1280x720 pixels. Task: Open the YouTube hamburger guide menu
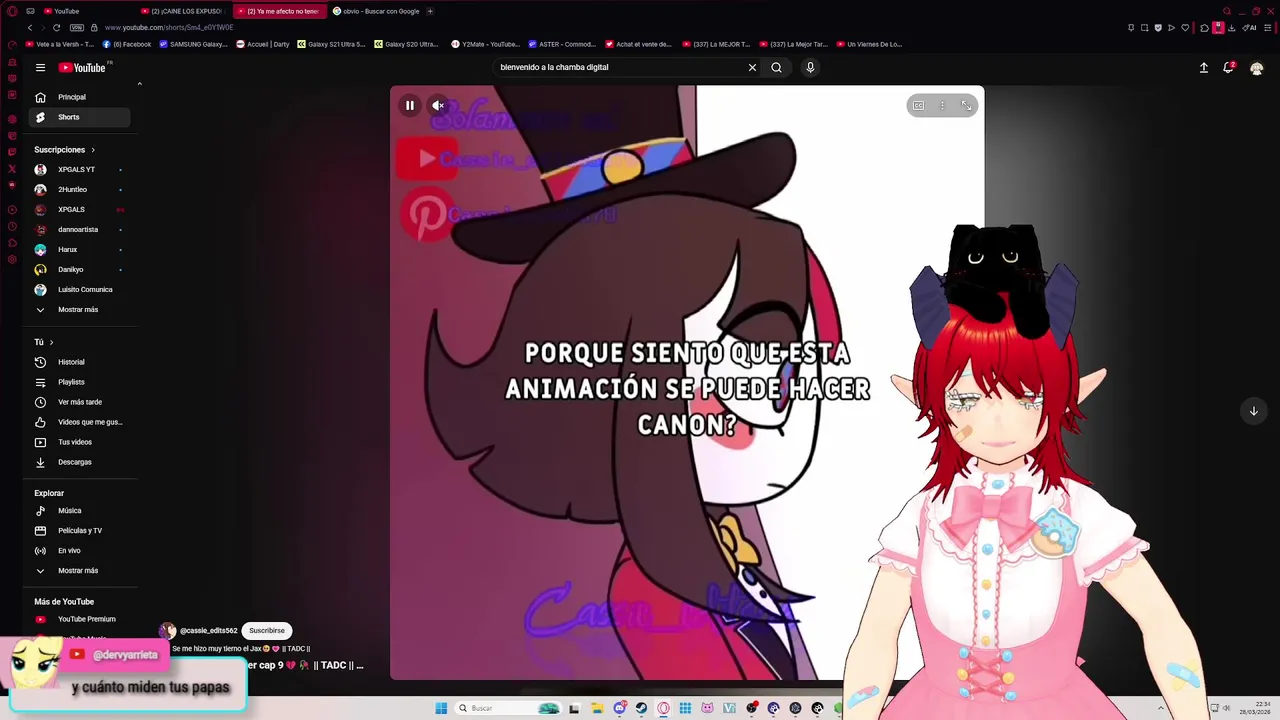(x=40, y=67)
